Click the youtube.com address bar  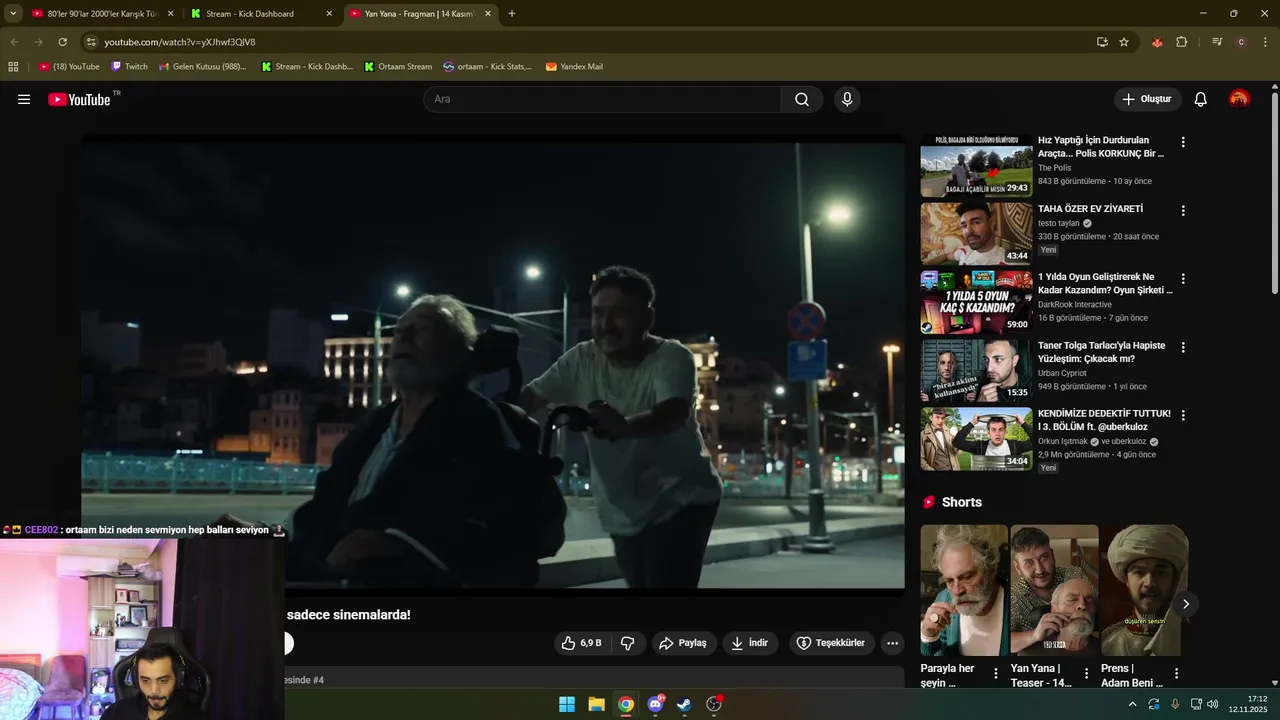590,42
